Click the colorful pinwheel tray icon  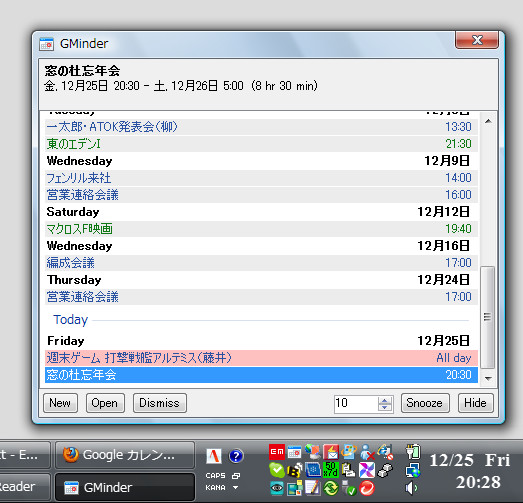(367, 470)
